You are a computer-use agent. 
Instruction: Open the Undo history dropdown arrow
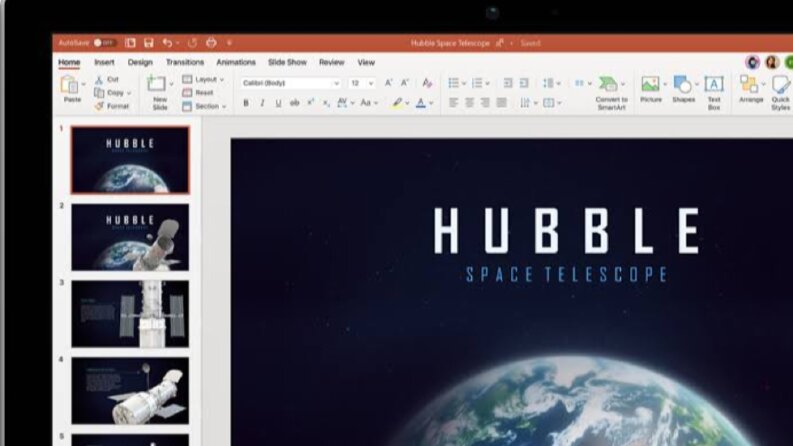click(x=178, y=43)
